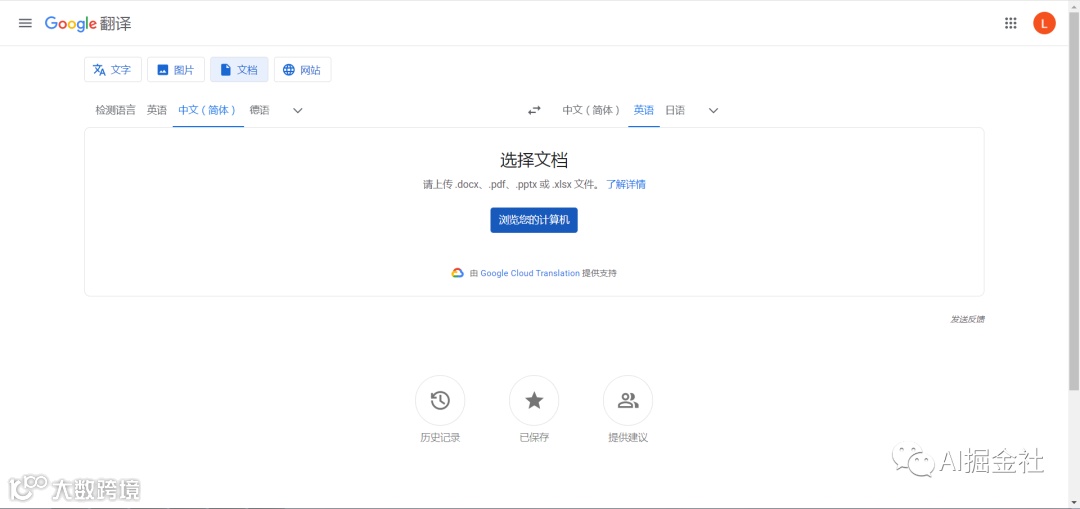Switch to the 文字 text mode
Screen dimensions: 1080x509
pyautogui.click(x=113, y=70)
